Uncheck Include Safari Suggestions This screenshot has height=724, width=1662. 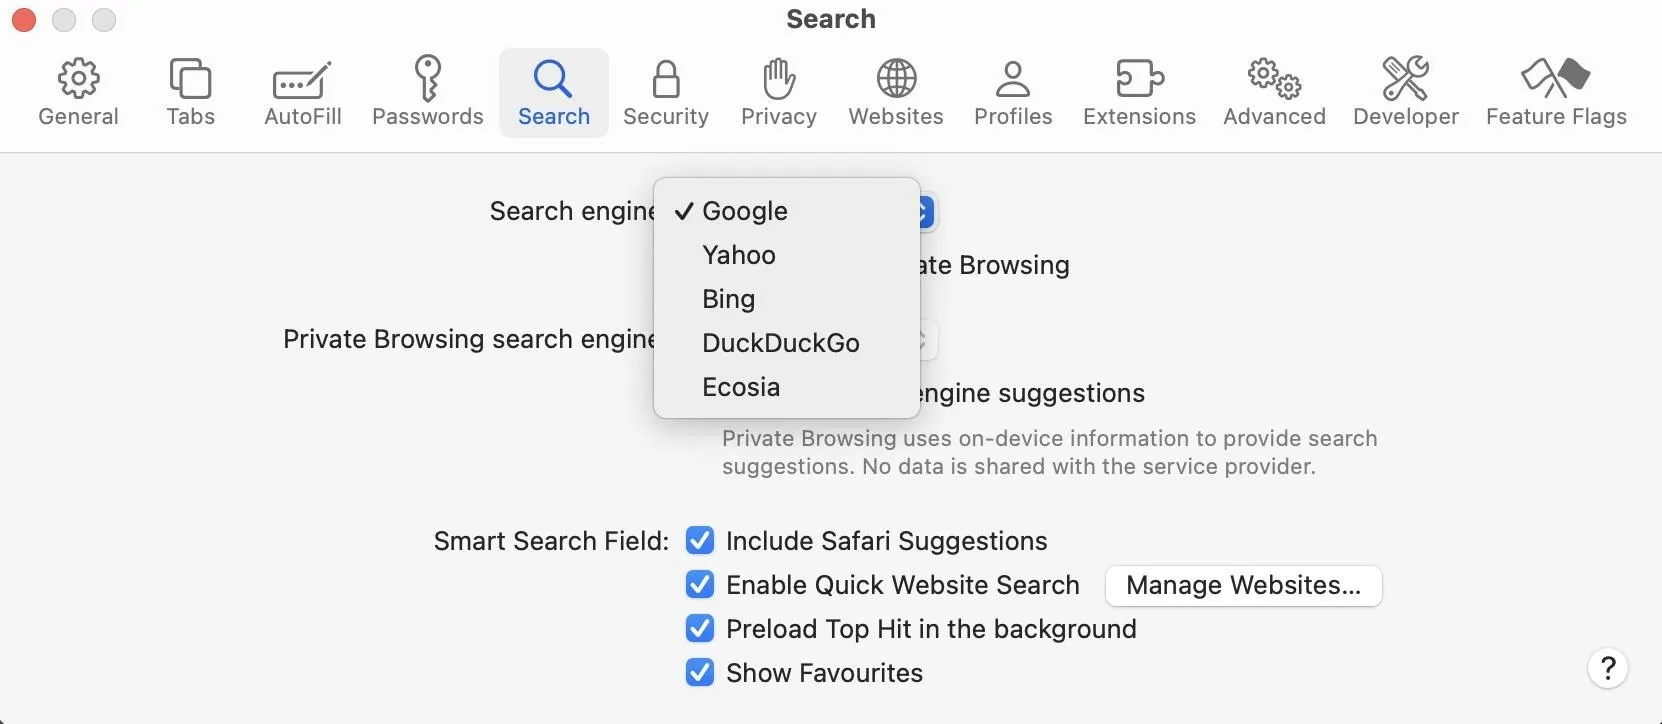tap(700, 541)
